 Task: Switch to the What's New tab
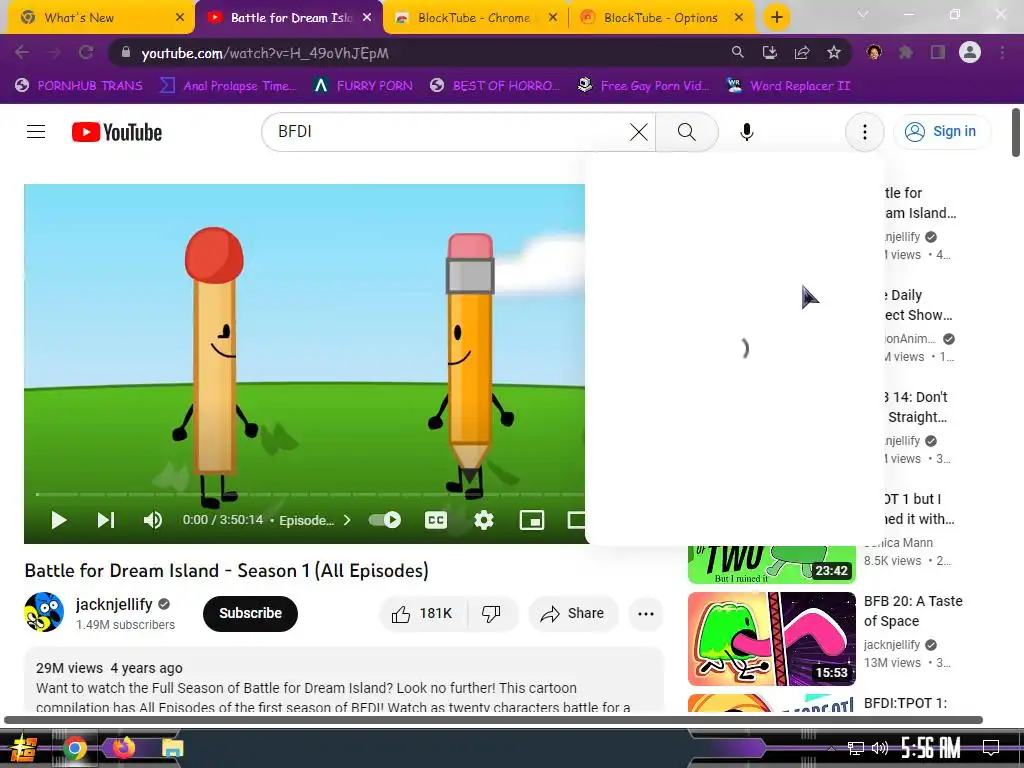click(79, 18)
